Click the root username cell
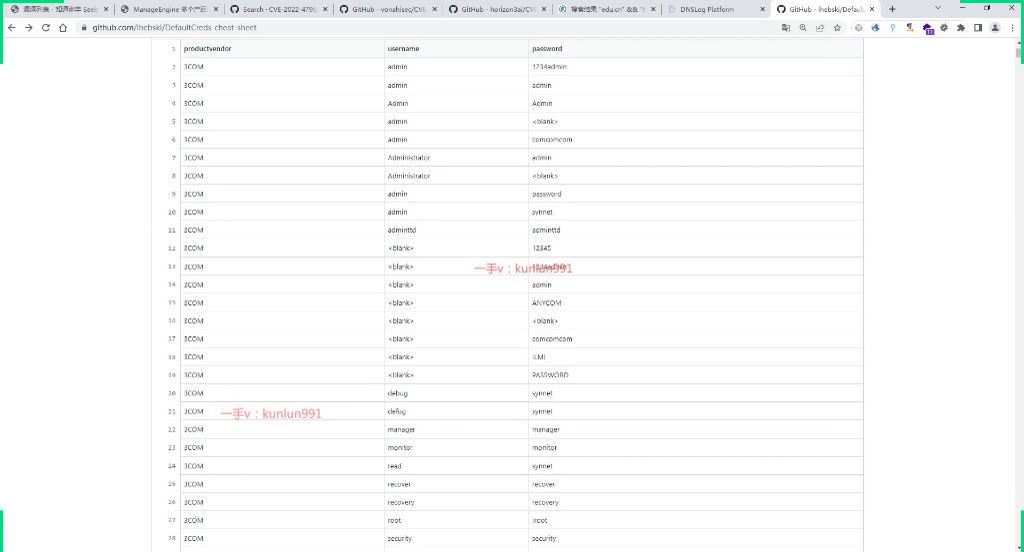 coord(456,521)
